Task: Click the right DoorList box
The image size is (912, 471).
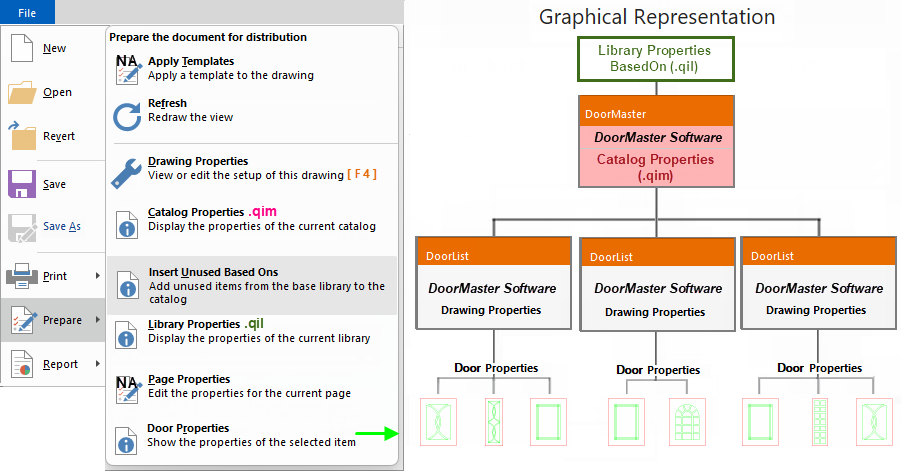Action: 819,283
